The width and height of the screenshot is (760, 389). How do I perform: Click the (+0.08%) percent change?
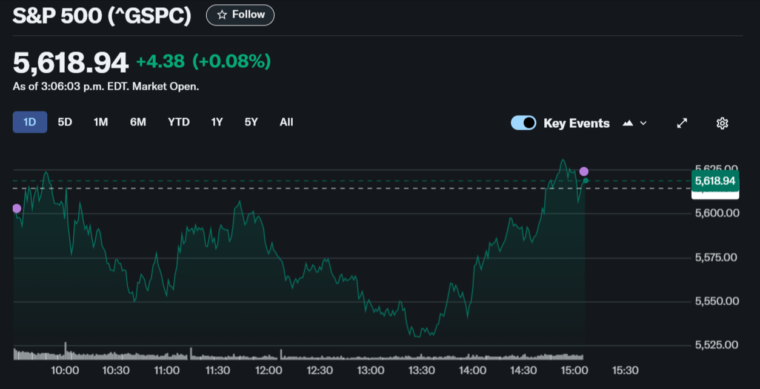click(x=232, y=62)
